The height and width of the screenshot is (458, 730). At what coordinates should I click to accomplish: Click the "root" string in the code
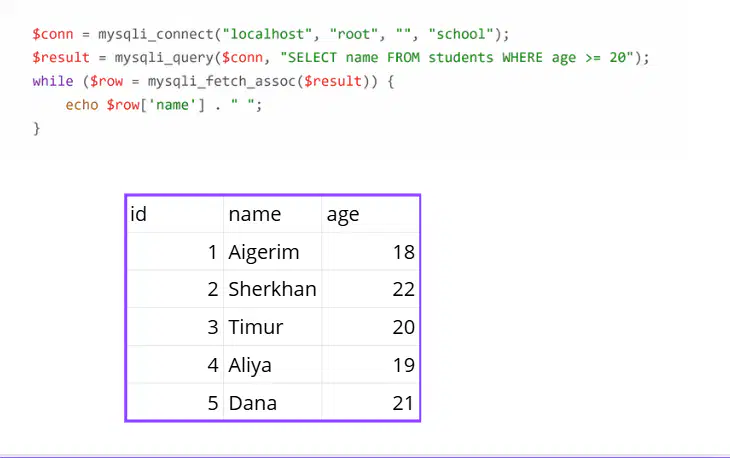[354, 34]
